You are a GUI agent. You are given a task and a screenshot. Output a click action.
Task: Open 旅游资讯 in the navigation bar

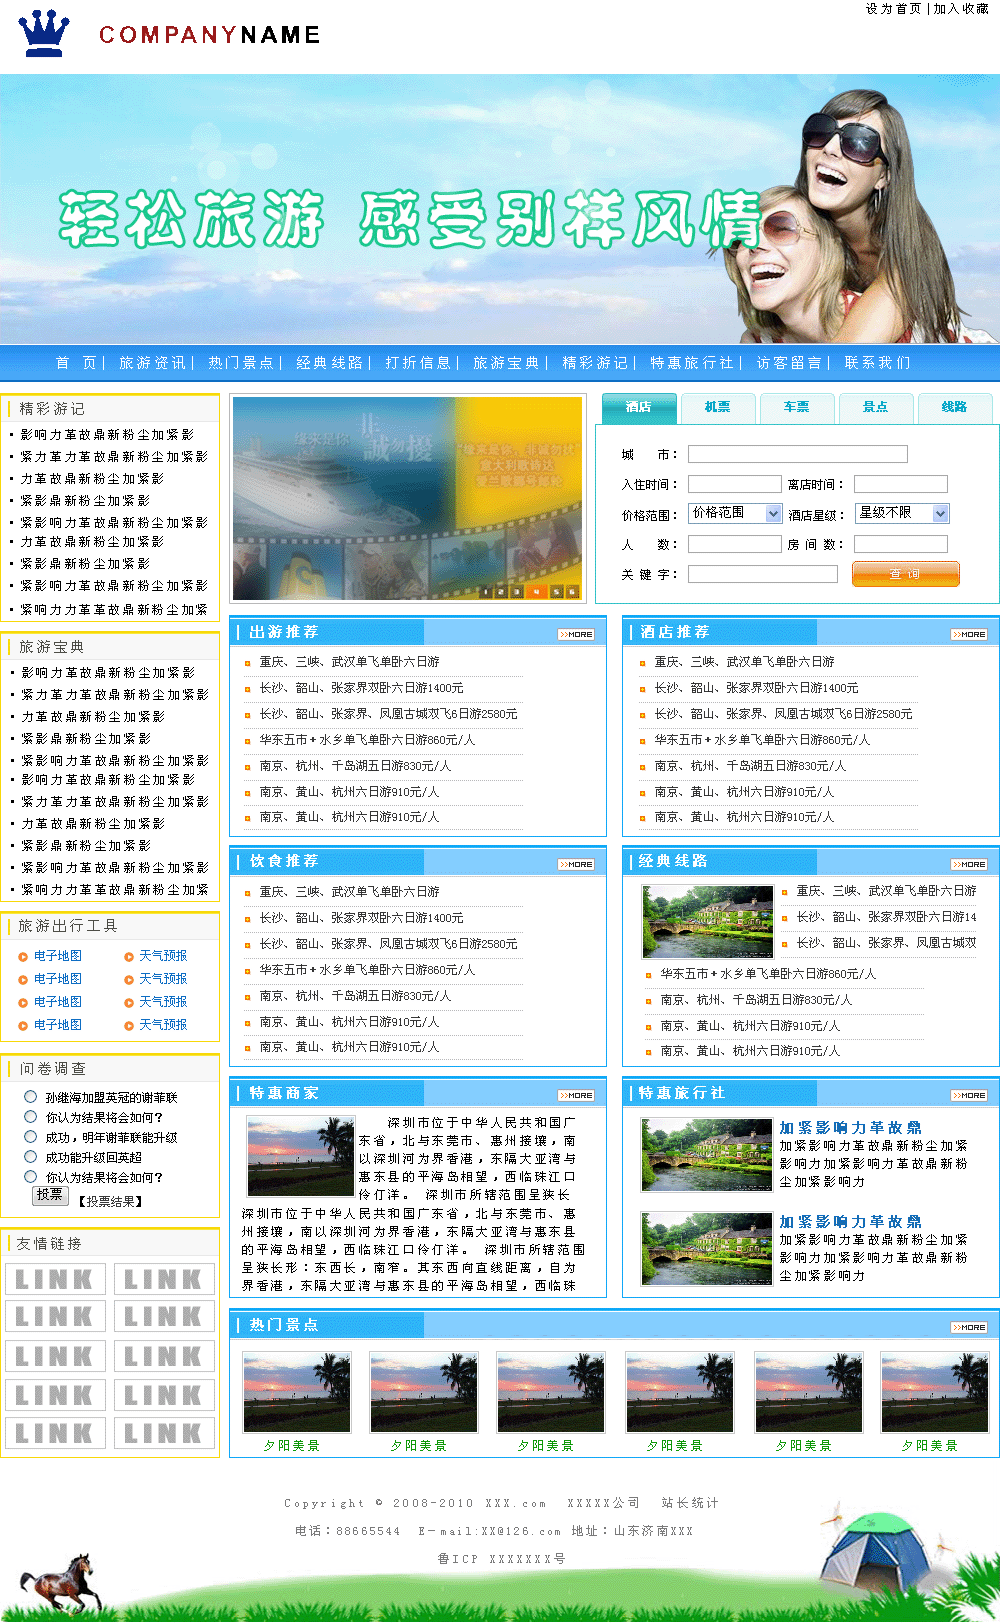[x=152, y=362]
